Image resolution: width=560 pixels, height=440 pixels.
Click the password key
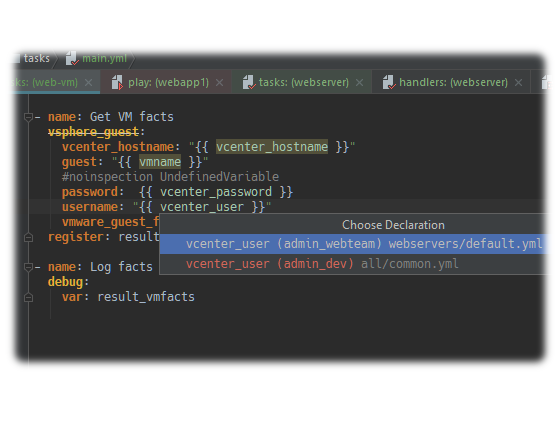[x=90, y=192]
